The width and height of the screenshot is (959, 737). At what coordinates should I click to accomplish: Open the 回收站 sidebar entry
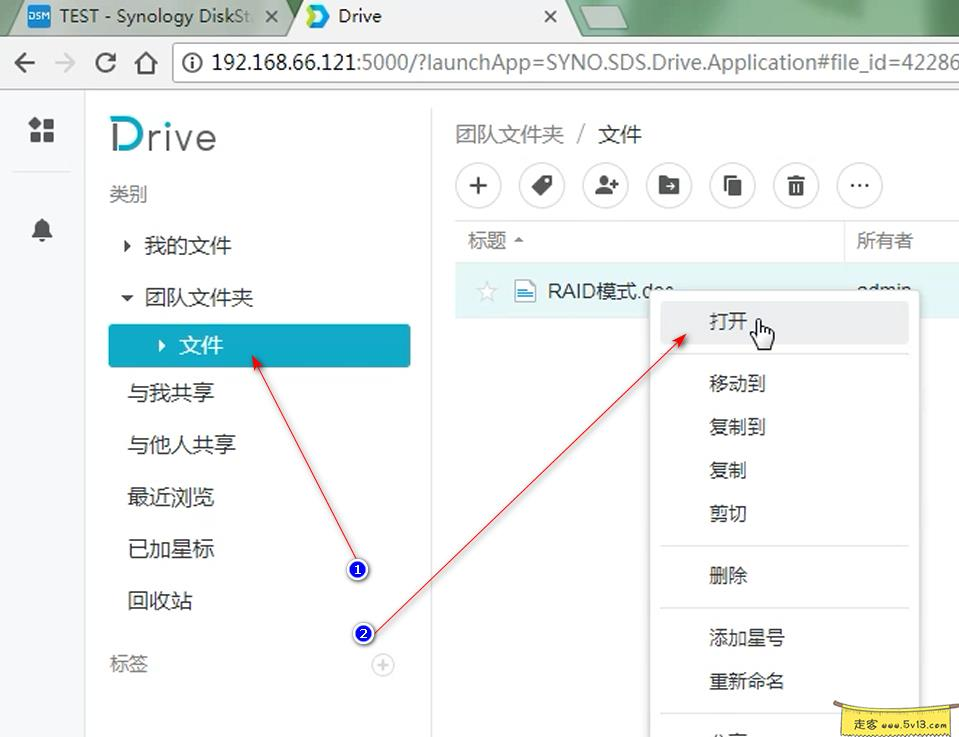pos(162,600)
